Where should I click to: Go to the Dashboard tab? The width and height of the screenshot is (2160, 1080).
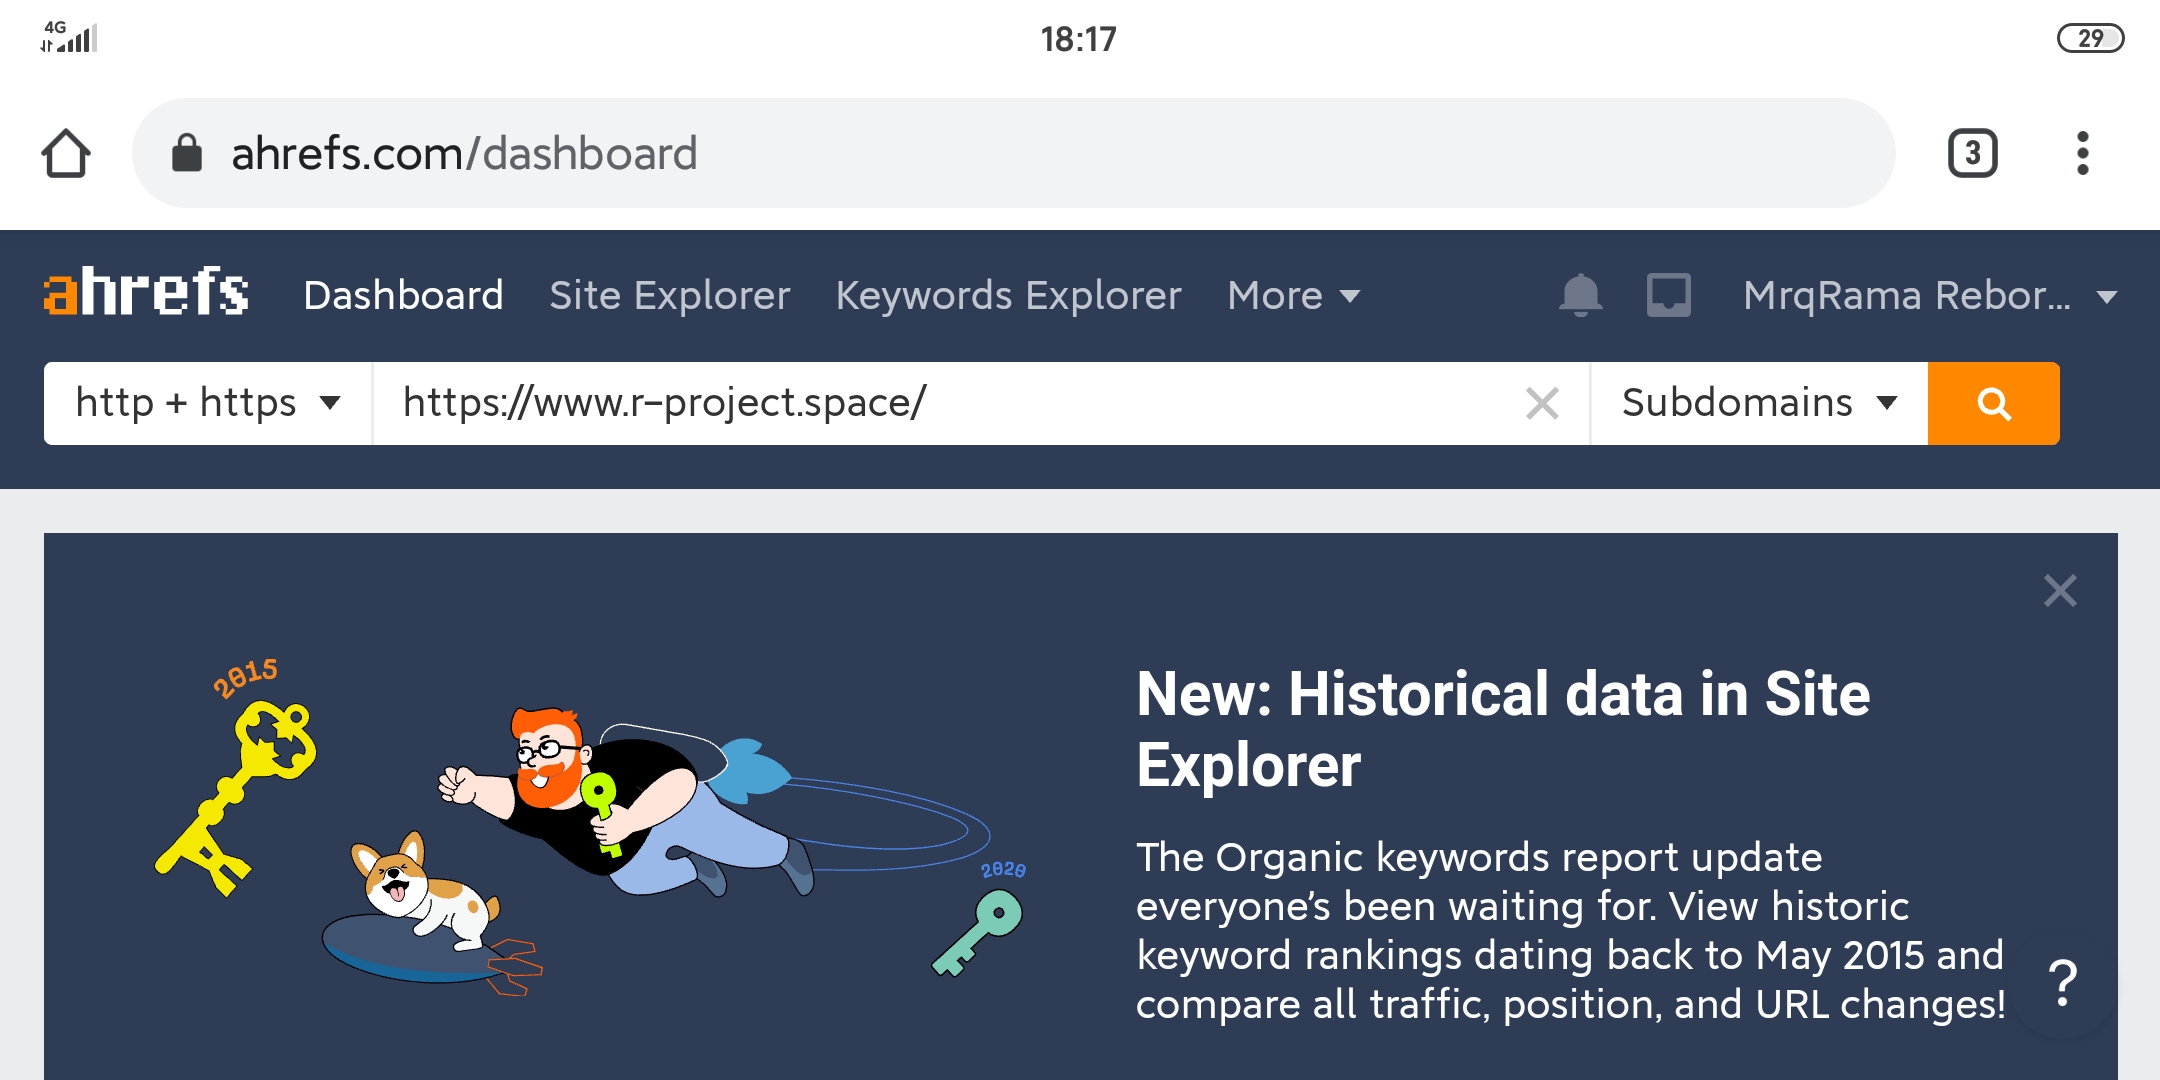pos(403,296)
